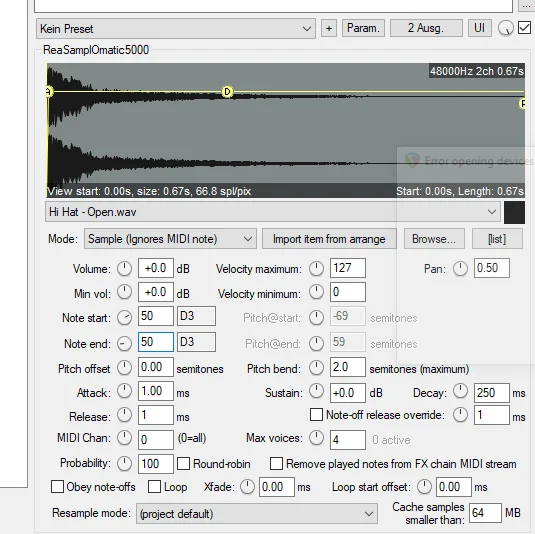Image resolution: width=535 pixels, height=534 pixels.
Task: Click the Max voices knob
Action: pyautogui.click(x=316, y=438)
